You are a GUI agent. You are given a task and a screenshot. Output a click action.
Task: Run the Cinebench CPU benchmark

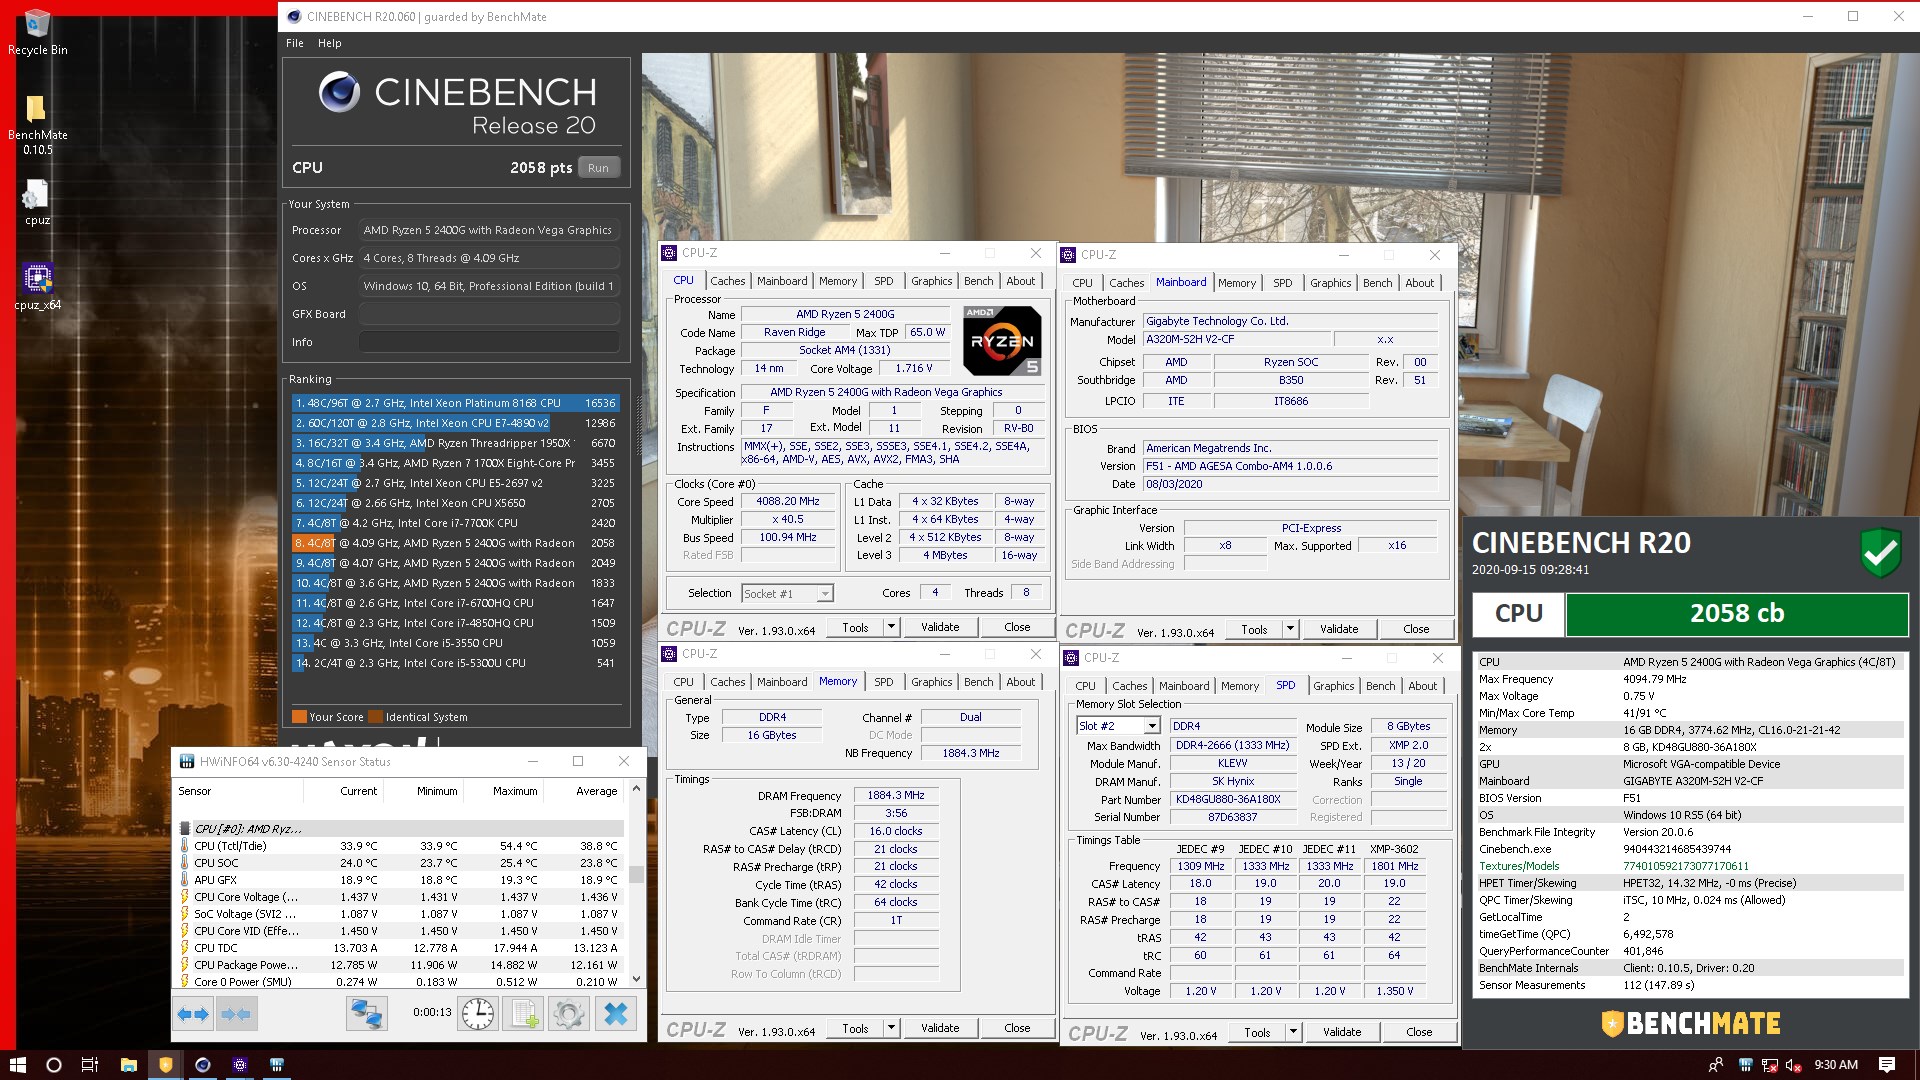click(x=598, y=168)
